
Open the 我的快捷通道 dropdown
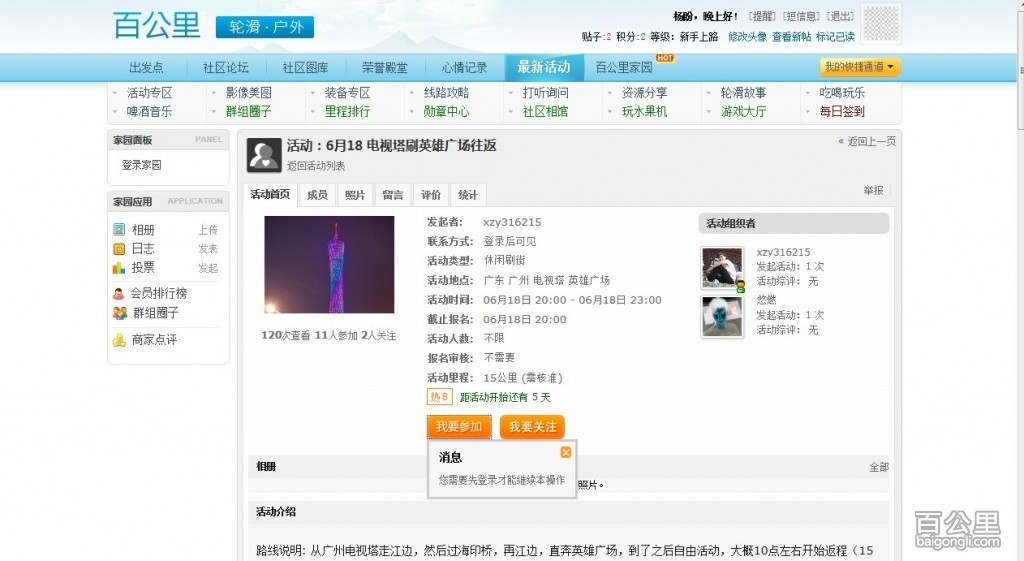click(859, 67)
